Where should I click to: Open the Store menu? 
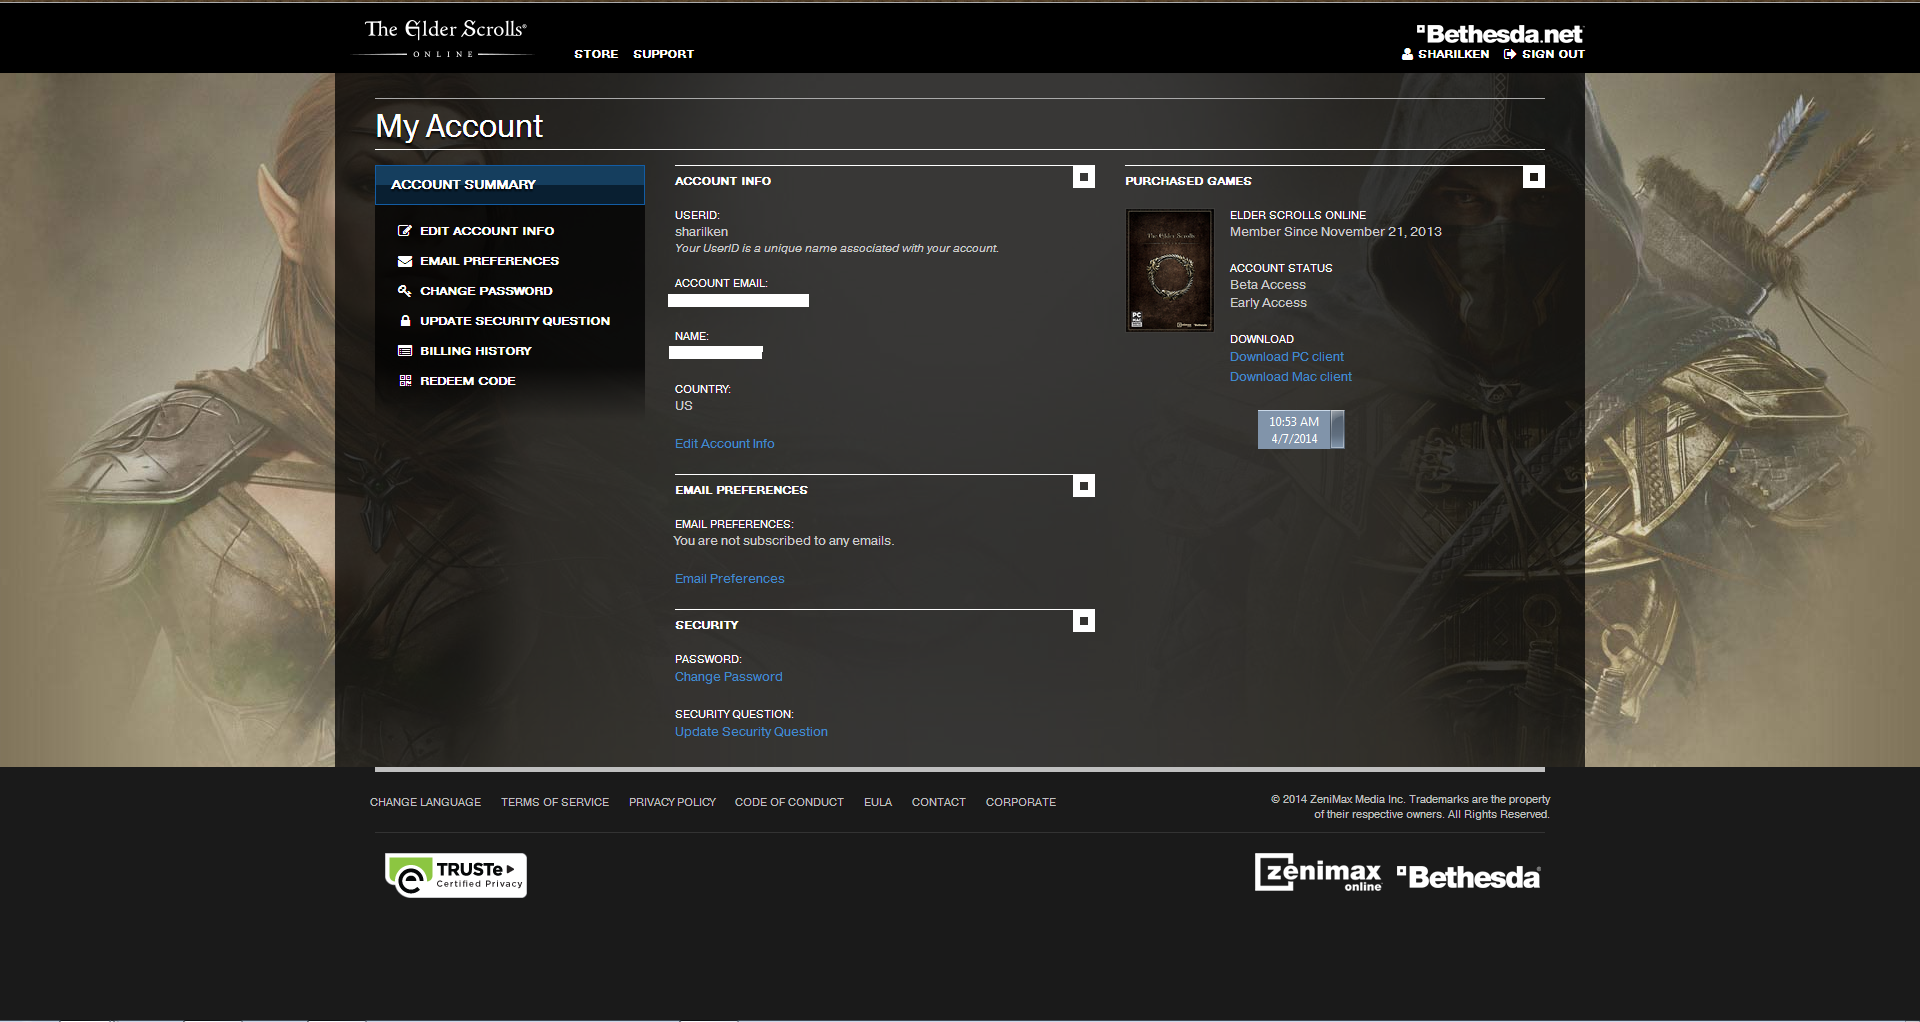point(596,54)
